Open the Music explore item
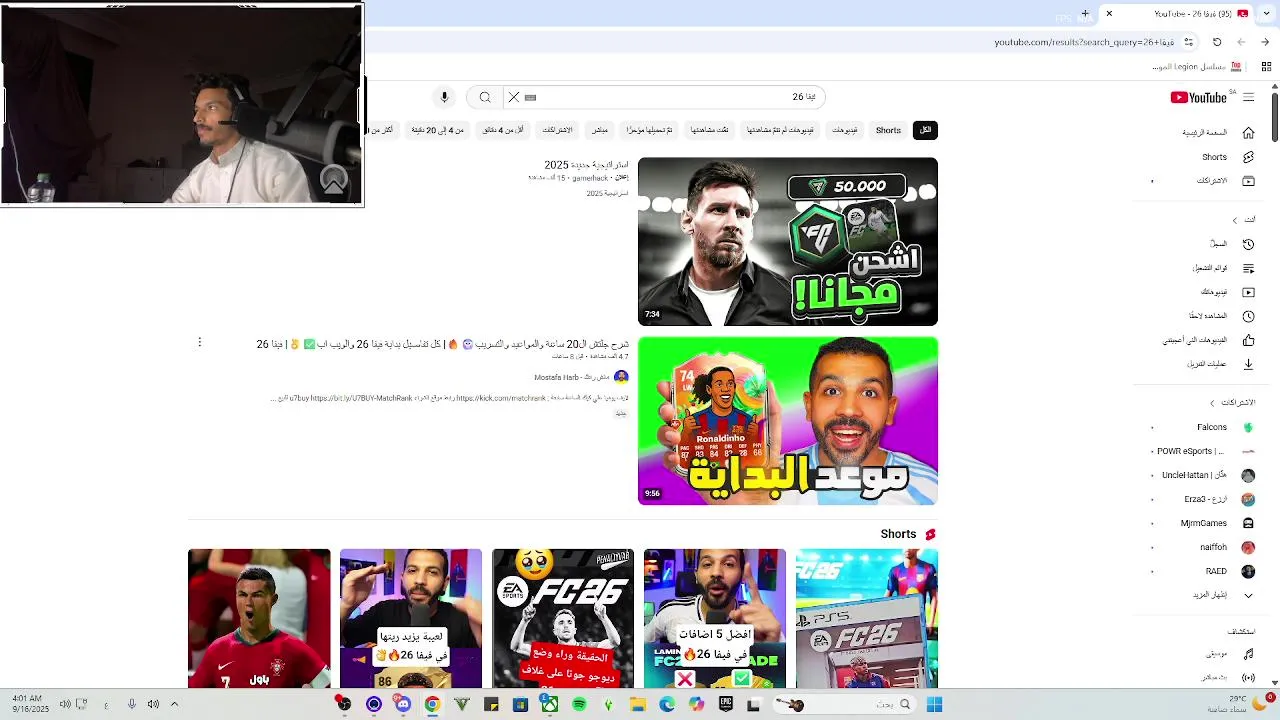This screenshot has height=720, width=1280. coord(1229,654)
